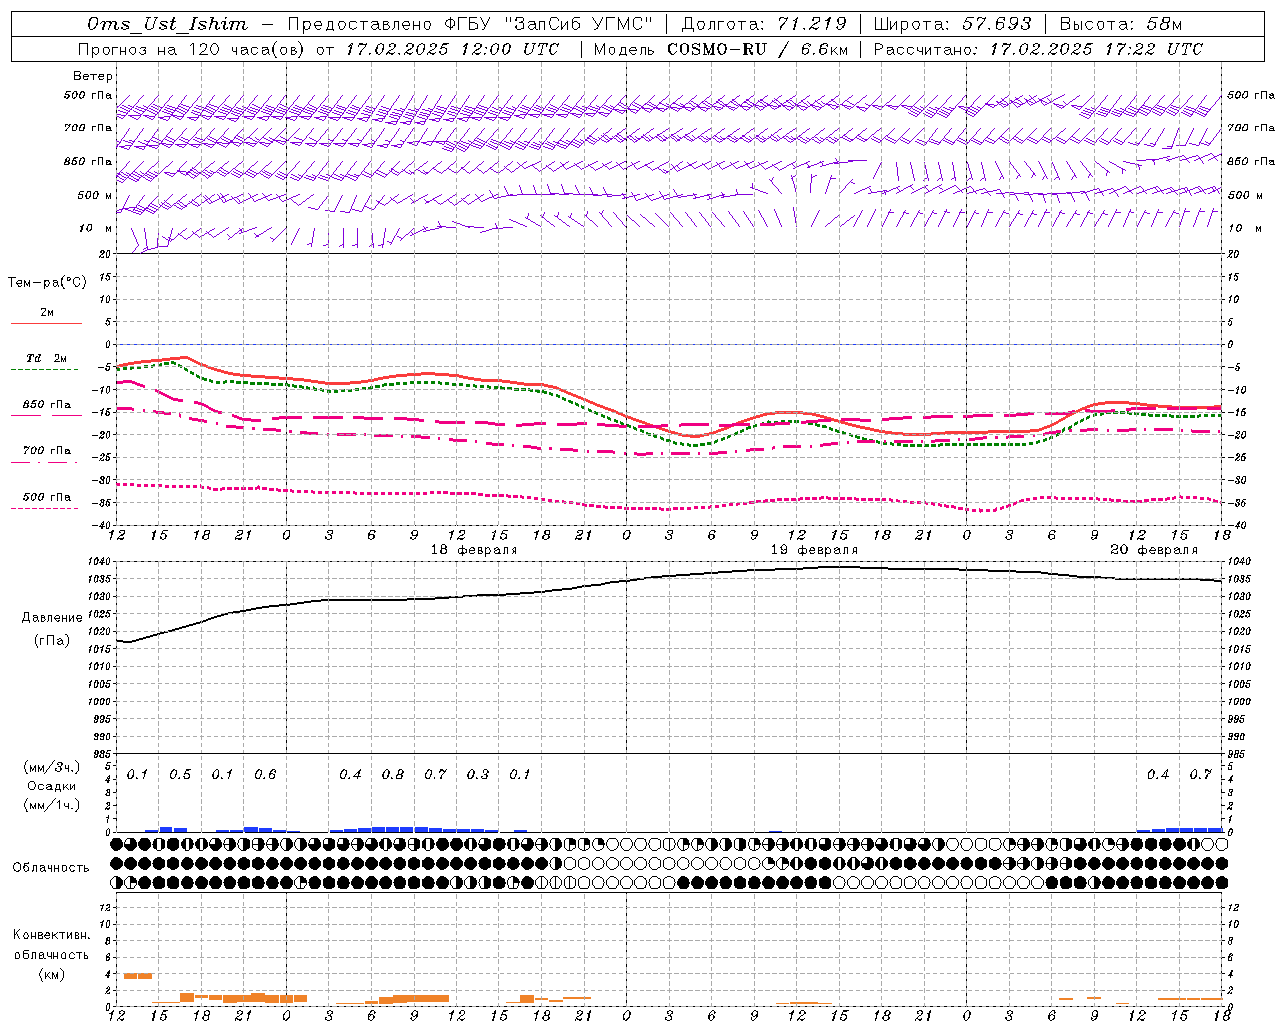Click the (мм/3ч.) precipitation unit label
Screen dimensions: 1280x1024
pos(52,767)
